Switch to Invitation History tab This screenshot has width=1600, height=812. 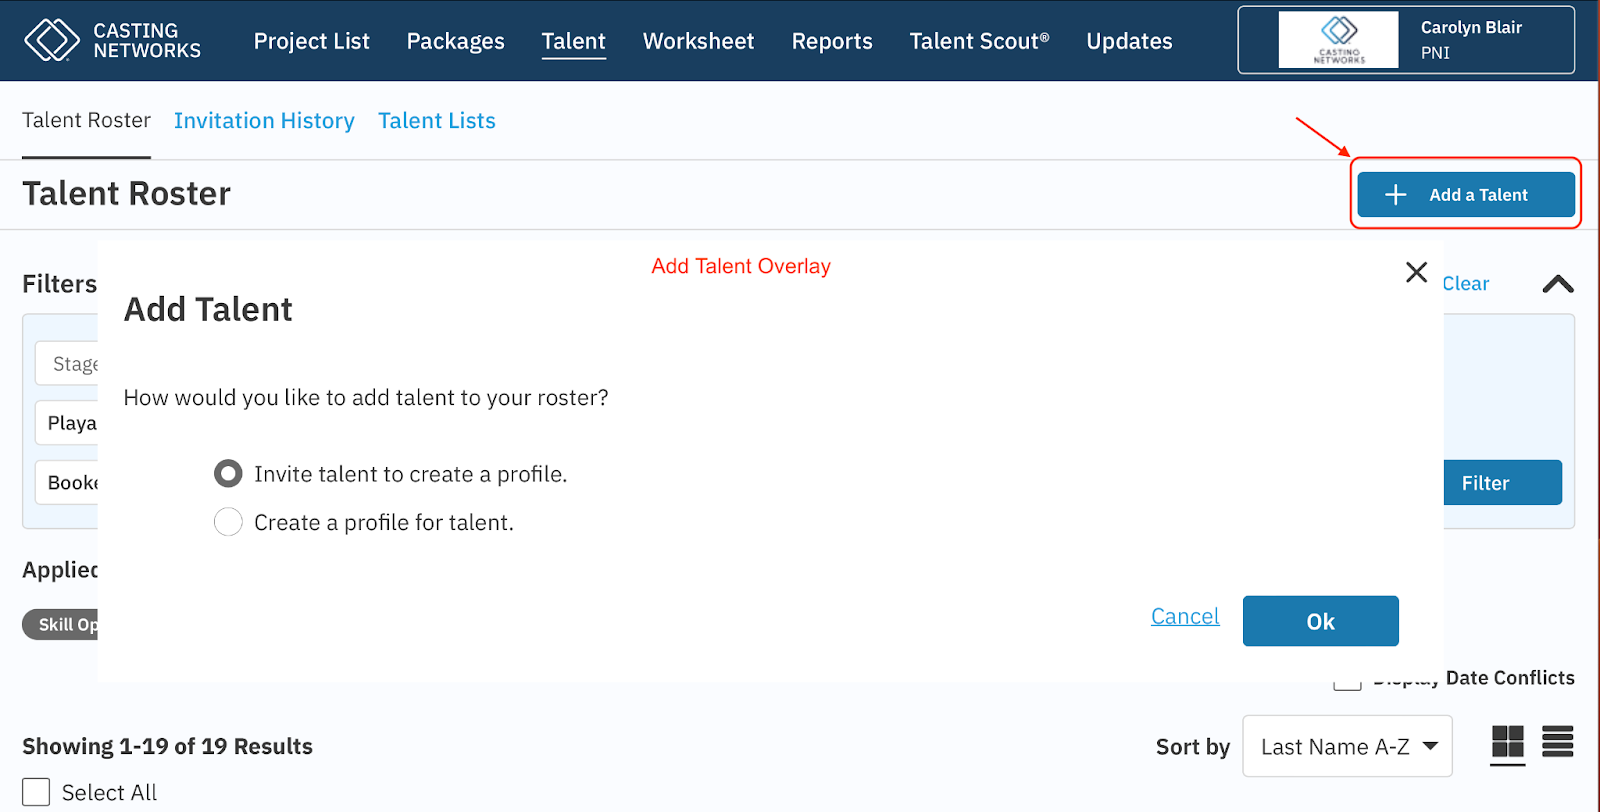coord(264,121)
